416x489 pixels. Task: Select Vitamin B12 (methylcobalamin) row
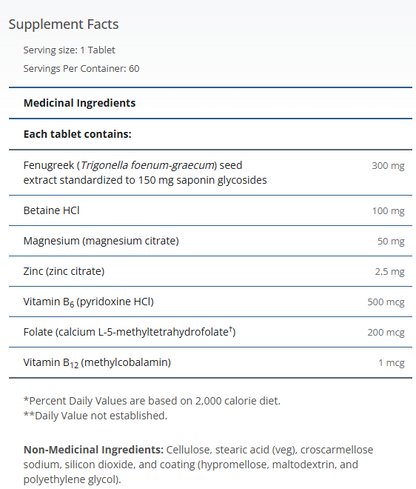click(210, 362)
